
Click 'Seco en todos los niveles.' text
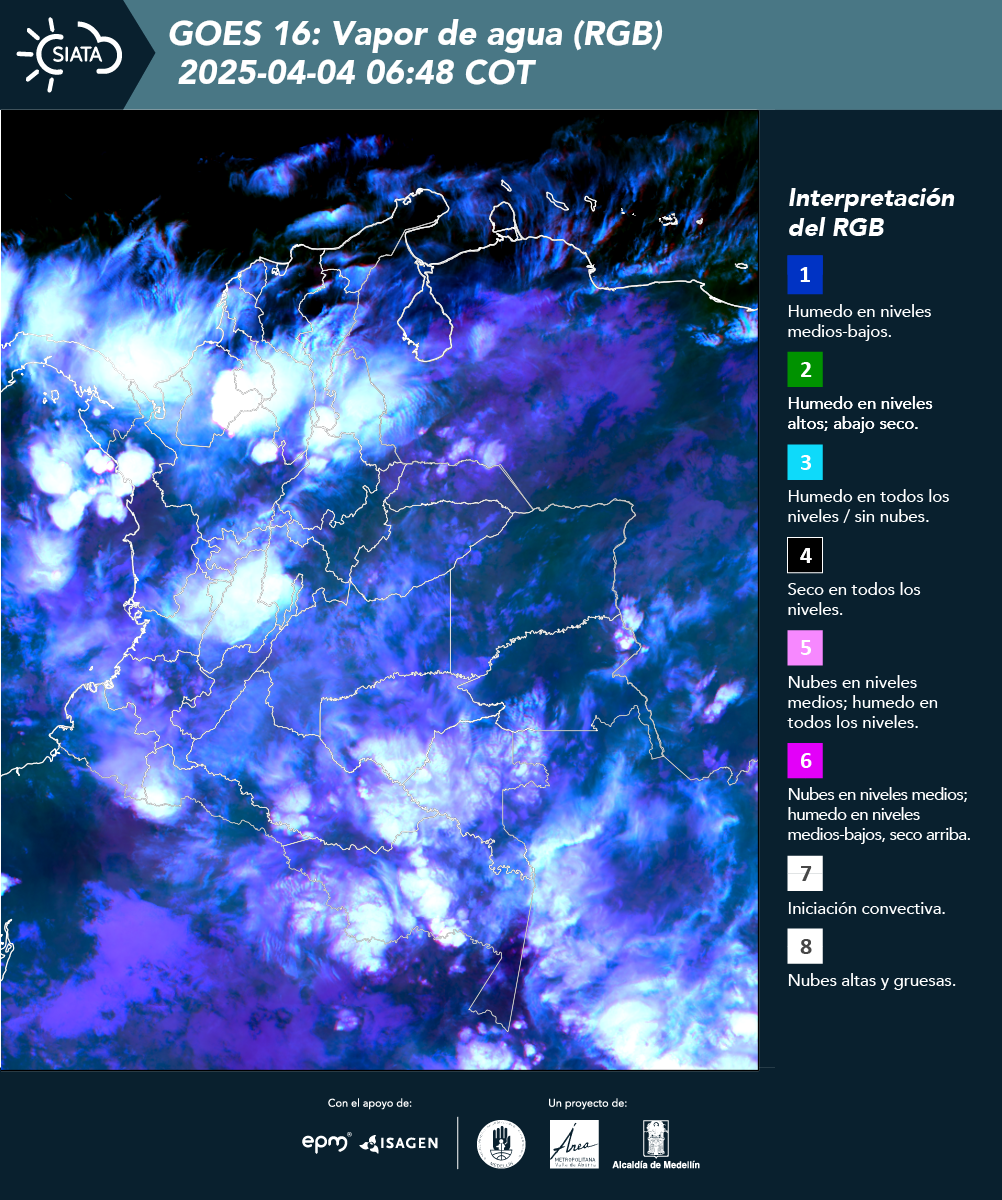[x=854, y=598]
